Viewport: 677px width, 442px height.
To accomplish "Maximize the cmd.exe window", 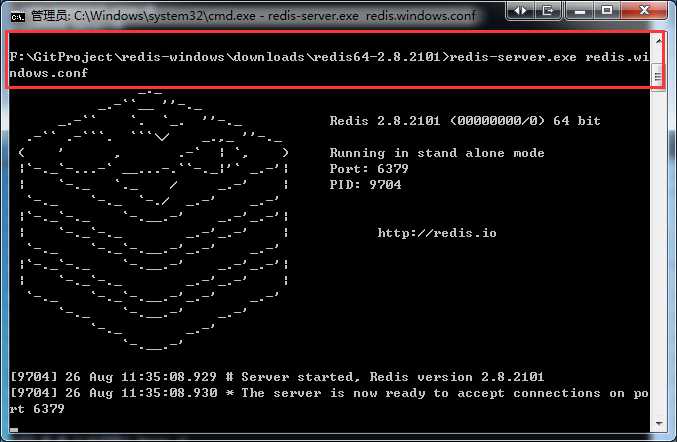I will click(x=607, y=10).
